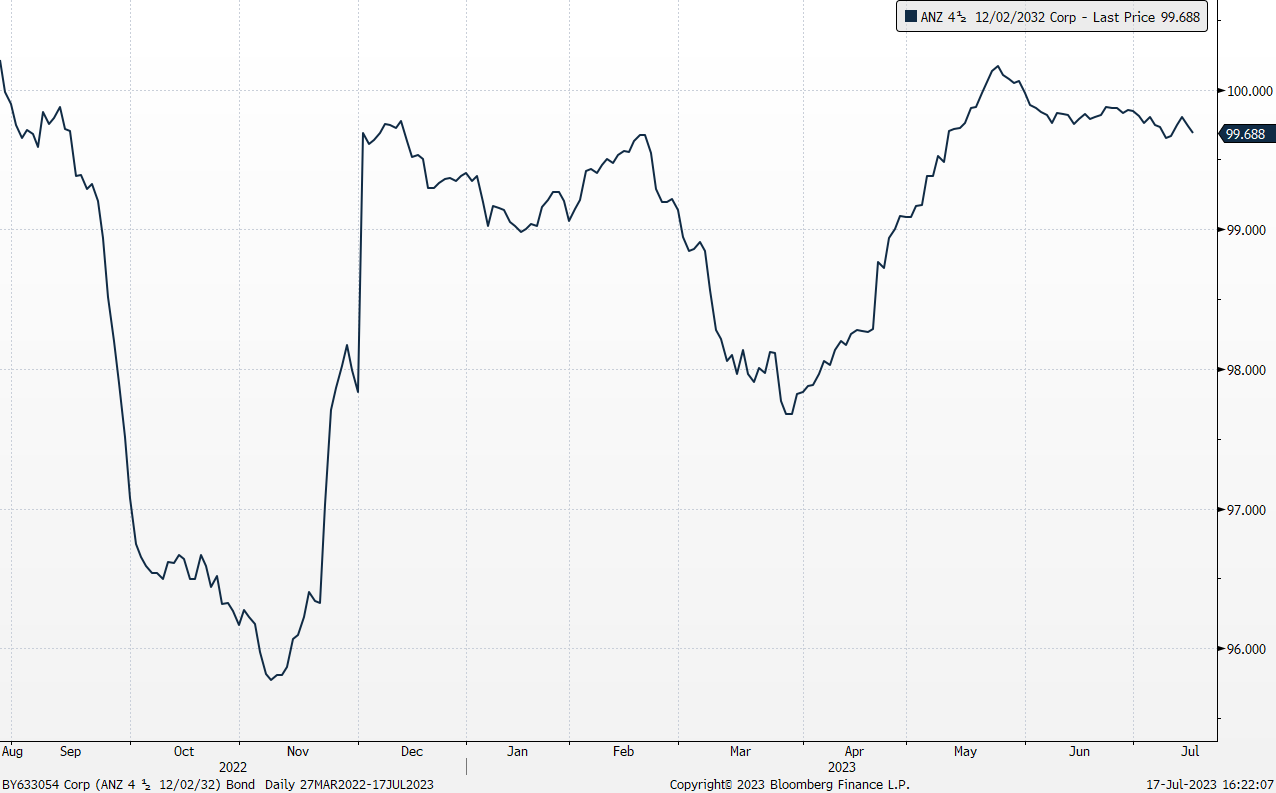
Task: Click the 96.000 y-axis label
Action: (1247, 650)
